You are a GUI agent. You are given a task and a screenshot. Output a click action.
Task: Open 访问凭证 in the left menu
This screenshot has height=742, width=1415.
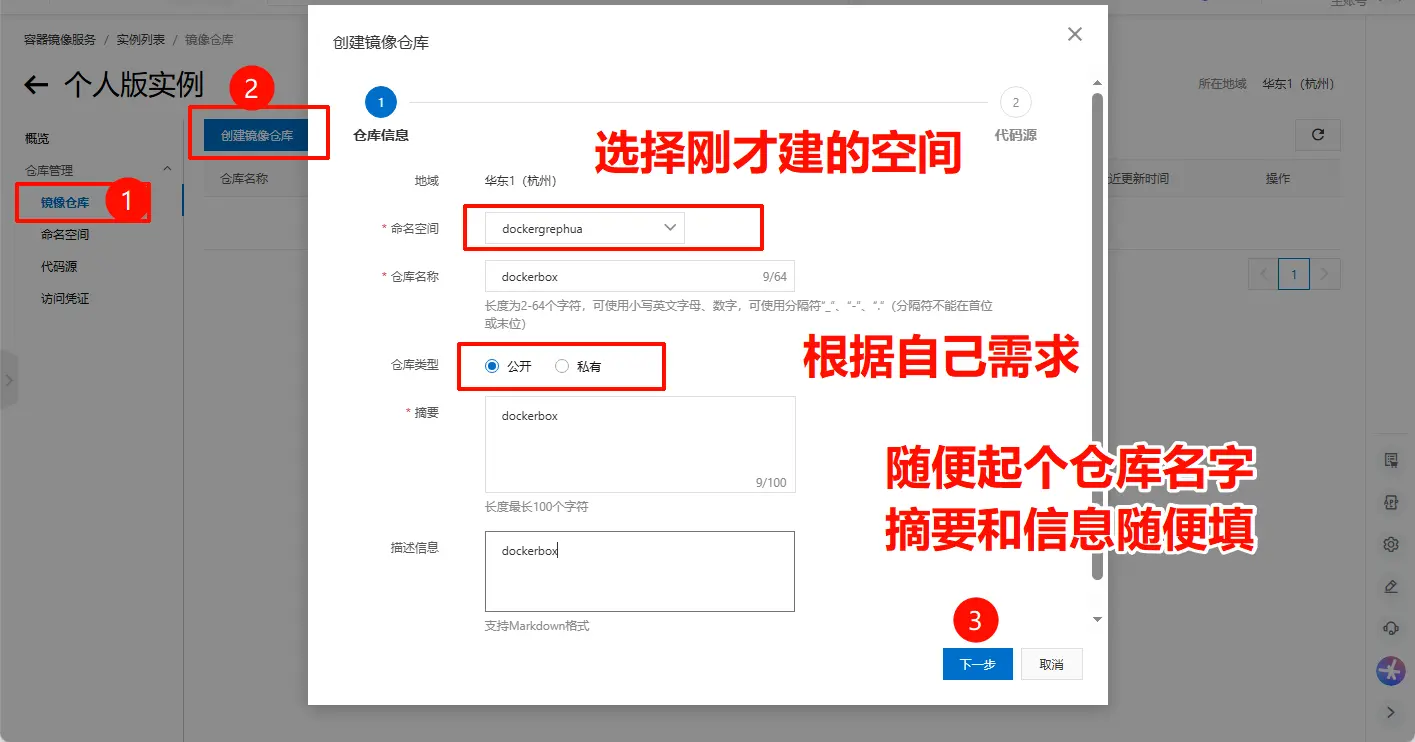pos(65,299)
